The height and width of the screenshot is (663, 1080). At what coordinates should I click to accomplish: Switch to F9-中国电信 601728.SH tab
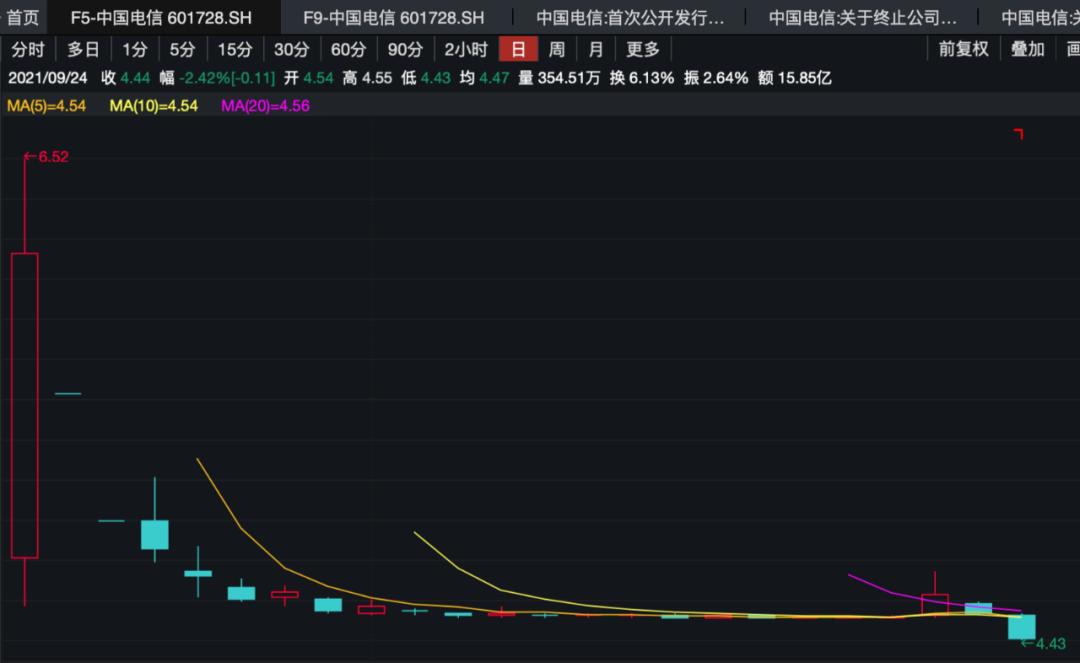pyautogui.click(x=393, y=17)
